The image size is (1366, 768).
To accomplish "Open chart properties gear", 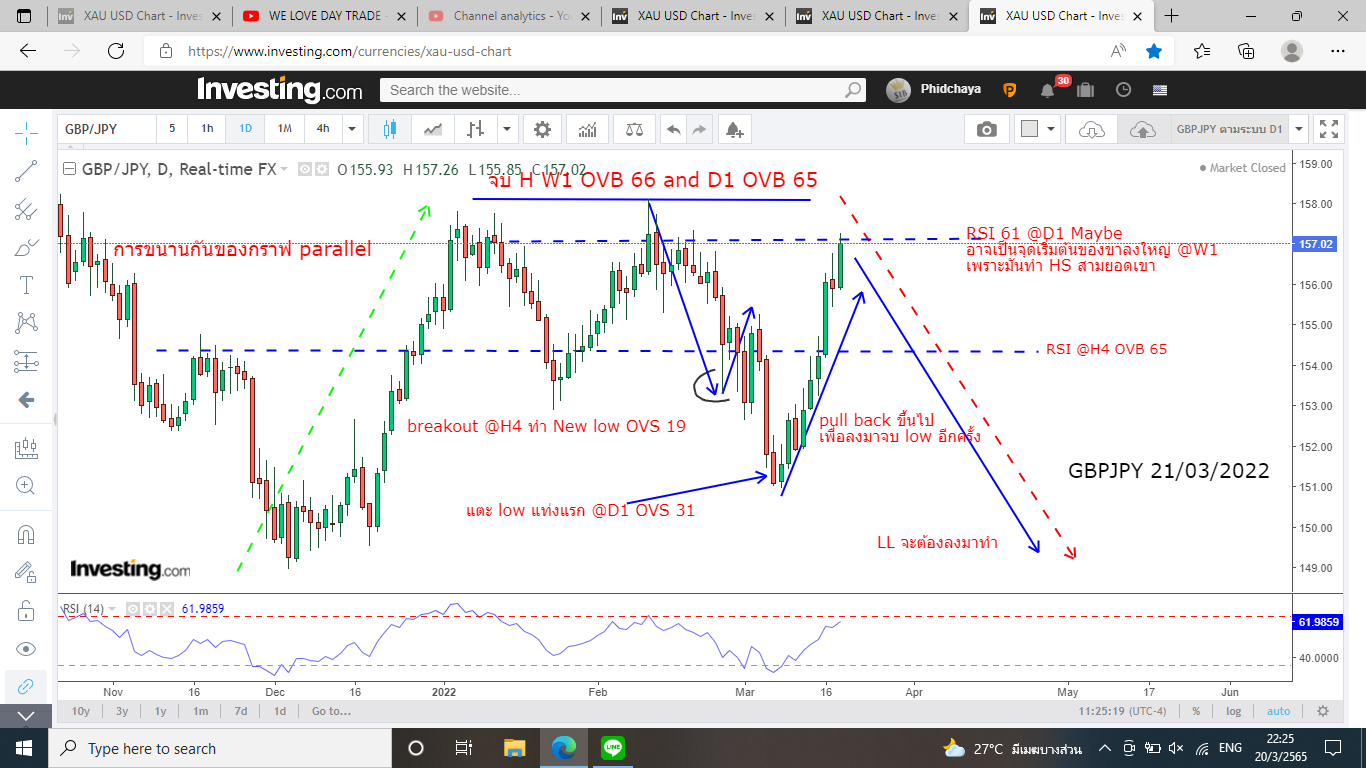I will click(x=542, y=129).
